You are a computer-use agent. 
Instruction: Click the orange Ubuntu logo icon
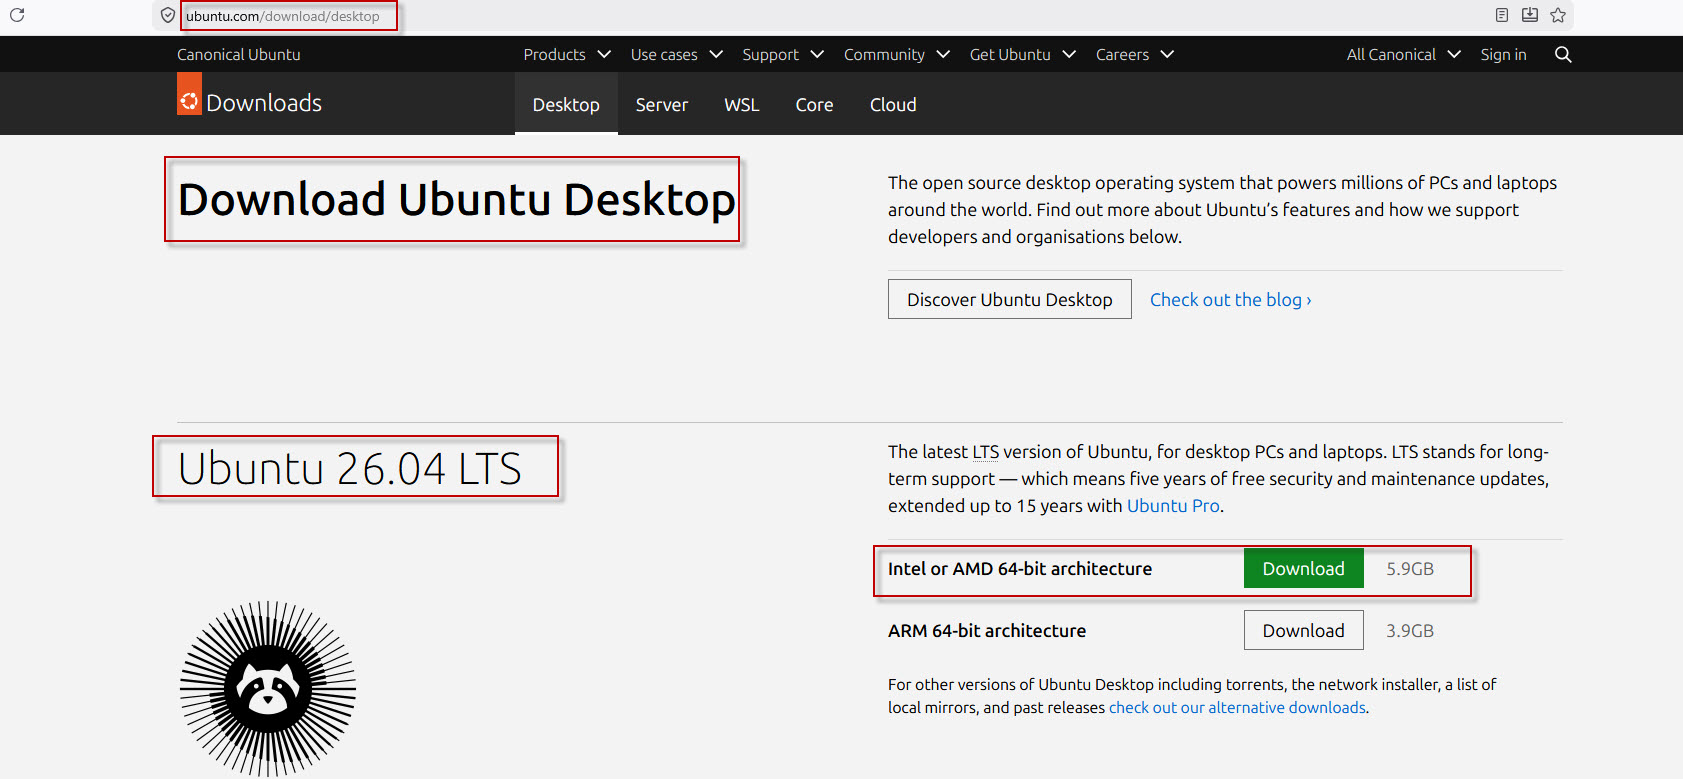(x=189, y=94)
